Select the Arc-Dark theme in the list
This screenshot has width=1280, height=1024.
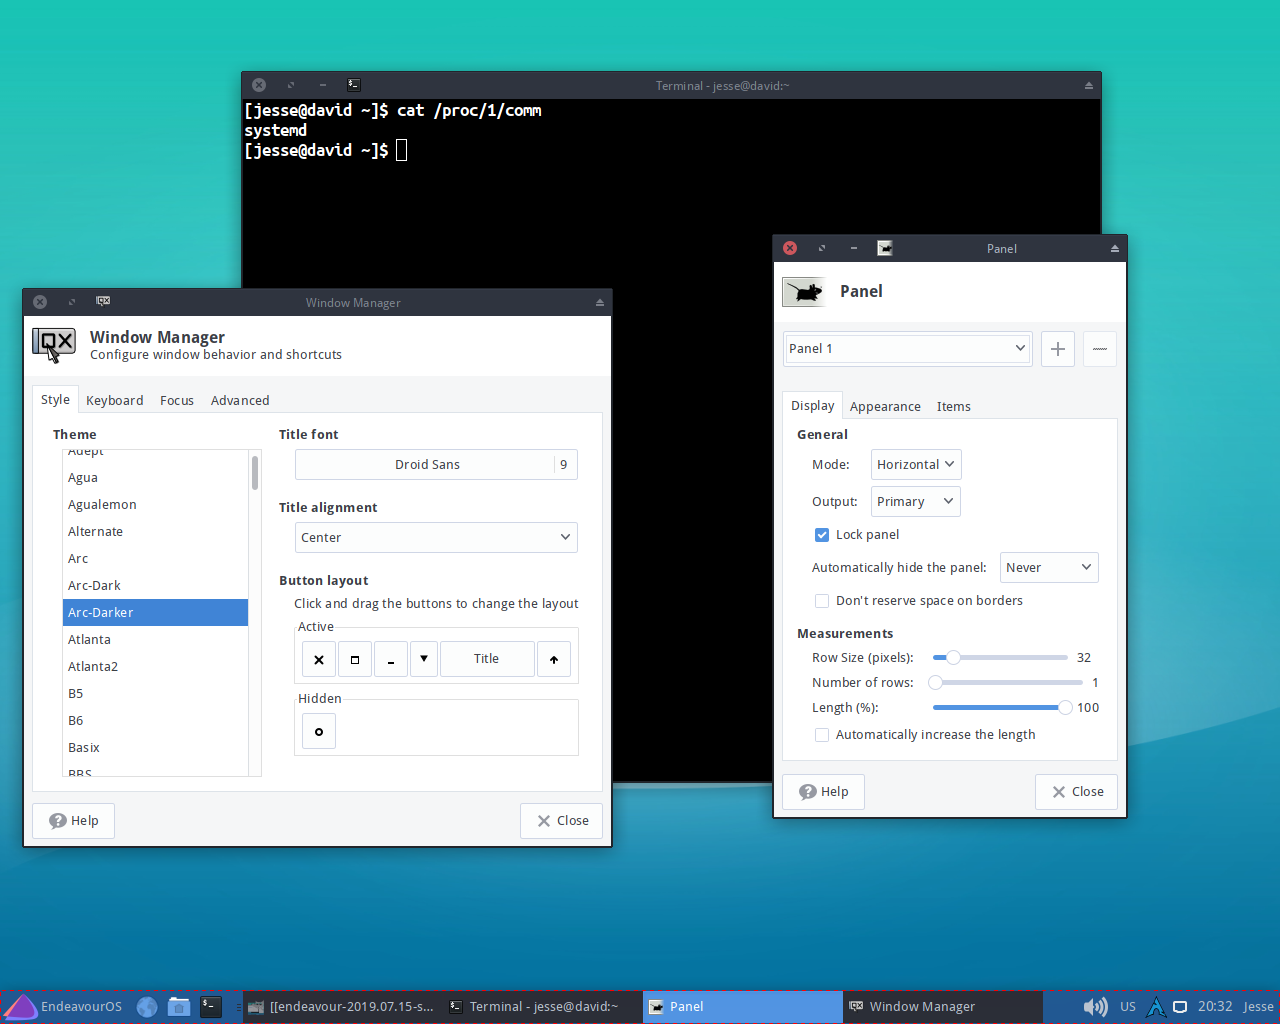point(155,586)
